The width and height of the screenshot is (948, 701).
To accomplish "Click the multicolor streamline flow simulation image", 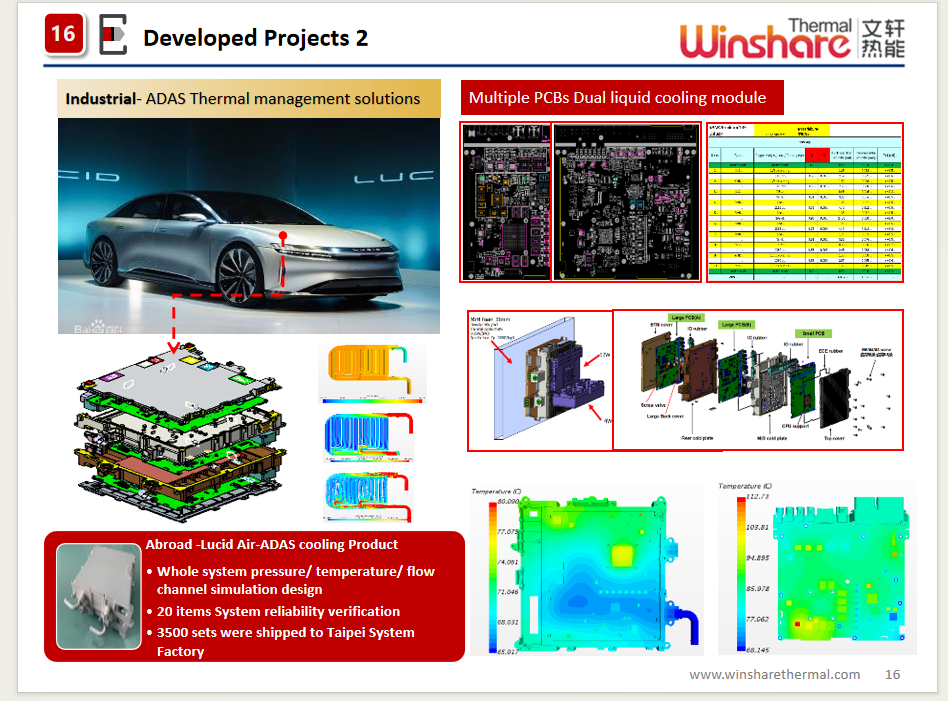I will (x=368, y=496).
